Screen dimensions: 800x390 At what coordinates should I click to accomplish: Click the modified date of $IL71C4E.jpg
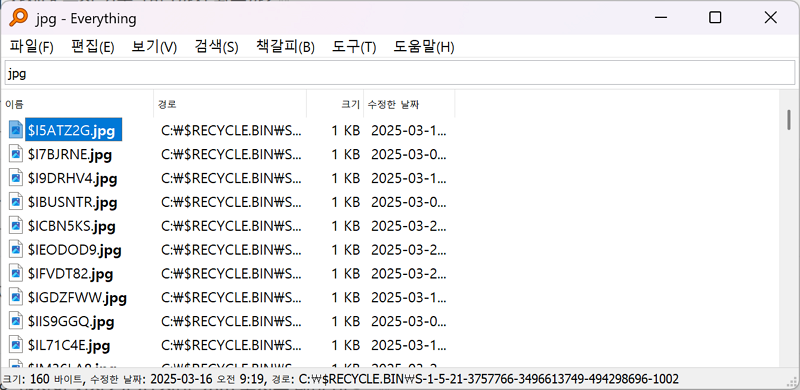click(x=409, y=346)
